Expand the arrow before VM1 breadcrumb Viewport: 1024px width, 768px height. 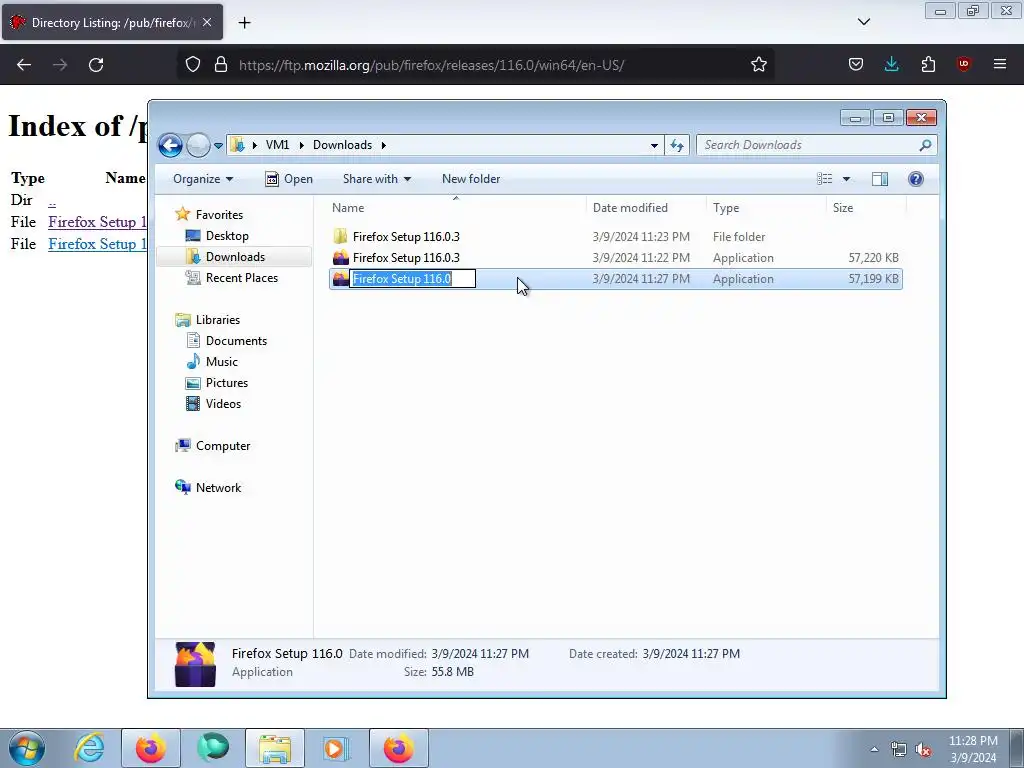click(254, 145)
